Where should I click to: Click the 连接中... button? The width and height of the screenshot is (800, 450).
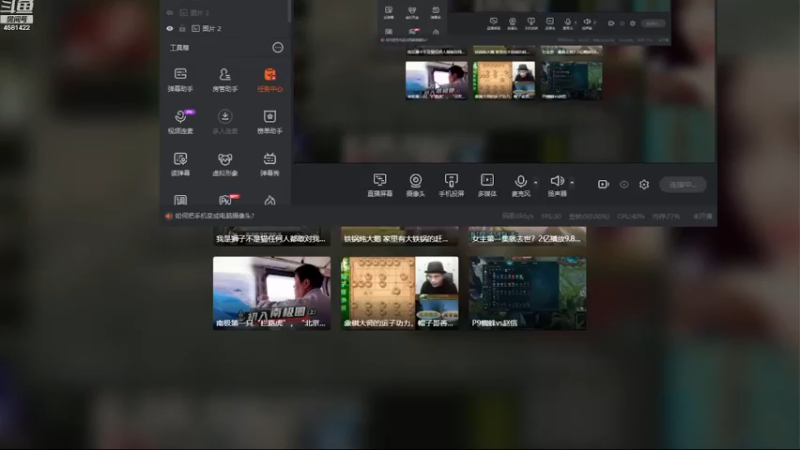tap(683, 184)
